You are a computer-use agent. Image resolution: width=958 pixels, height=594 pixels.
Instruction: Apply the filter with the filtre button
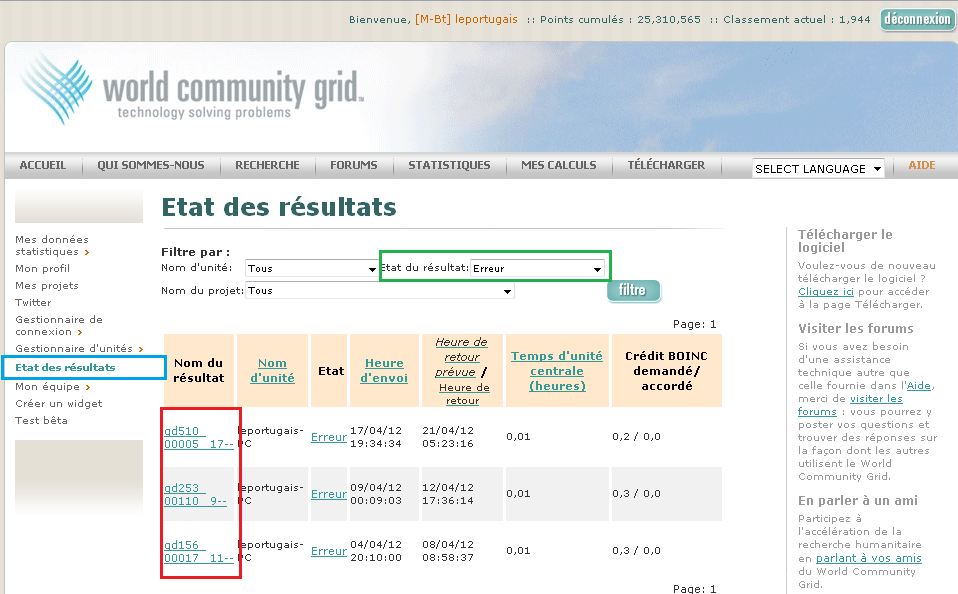coord(634,290)
